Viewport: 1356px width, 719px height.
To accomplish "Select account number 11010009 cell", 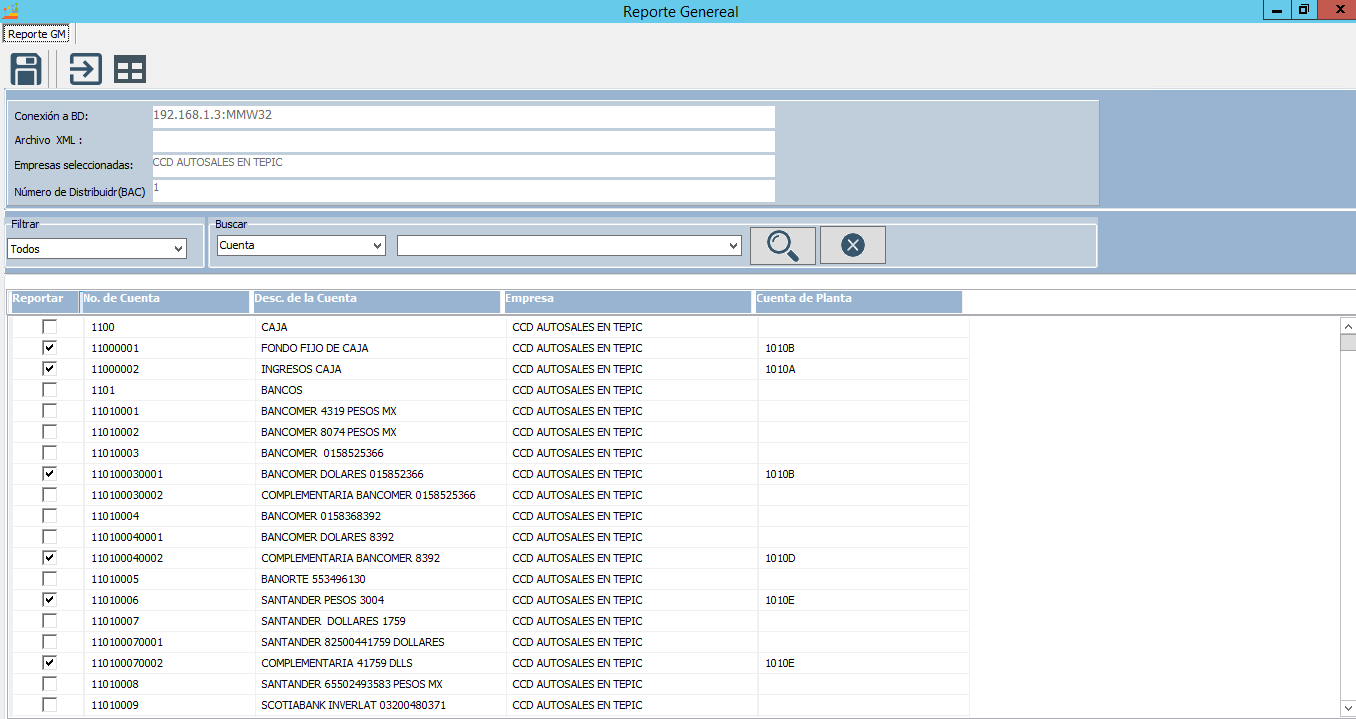I will tap(169, 705).
